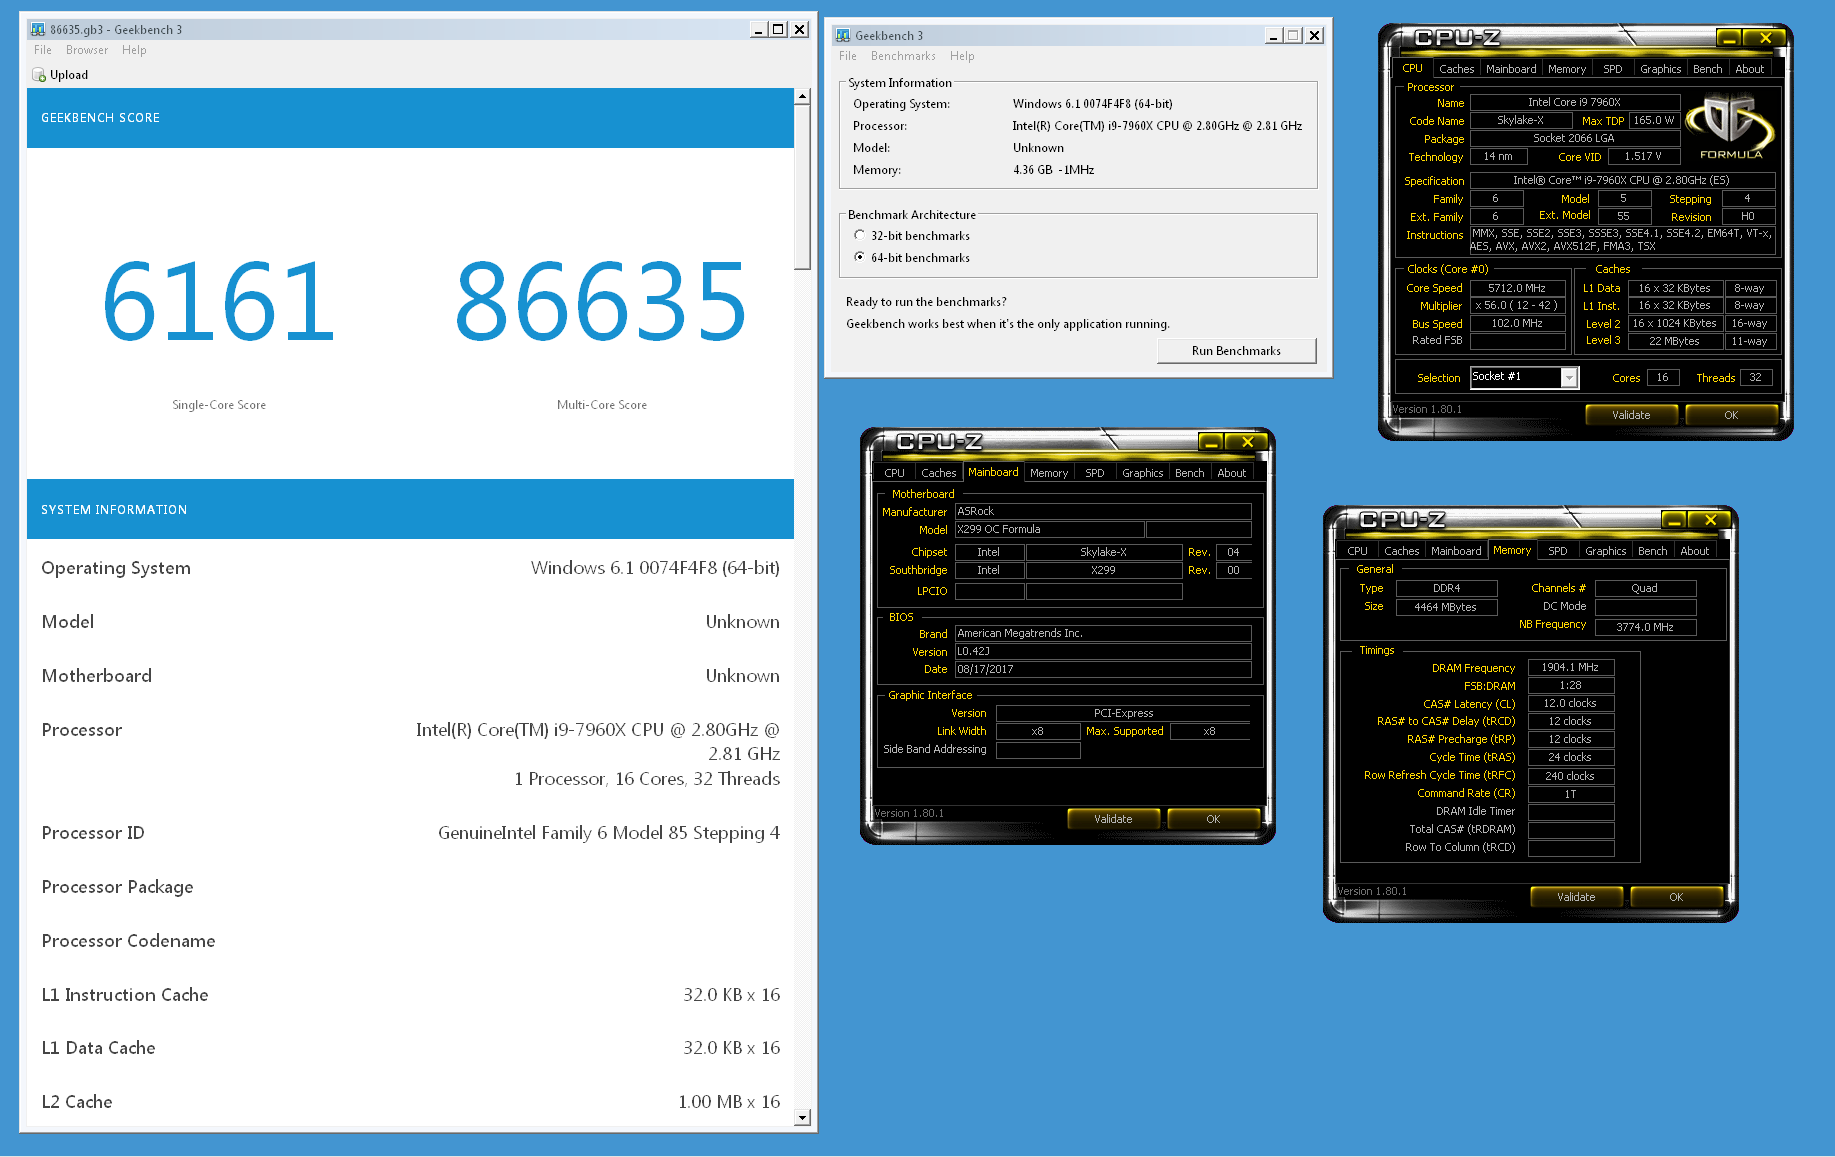The image size is (1835, 1157).
Task: Click the Core VID 1.517 V field
Action: point(1643,156)
